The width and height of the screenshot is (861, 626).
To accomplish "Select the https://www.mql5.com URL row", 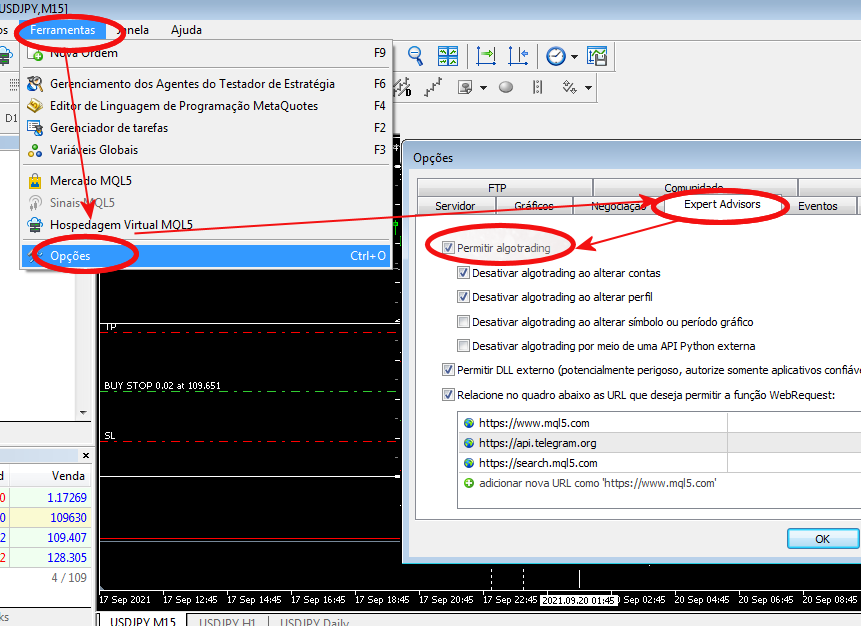I will (659, 423).
